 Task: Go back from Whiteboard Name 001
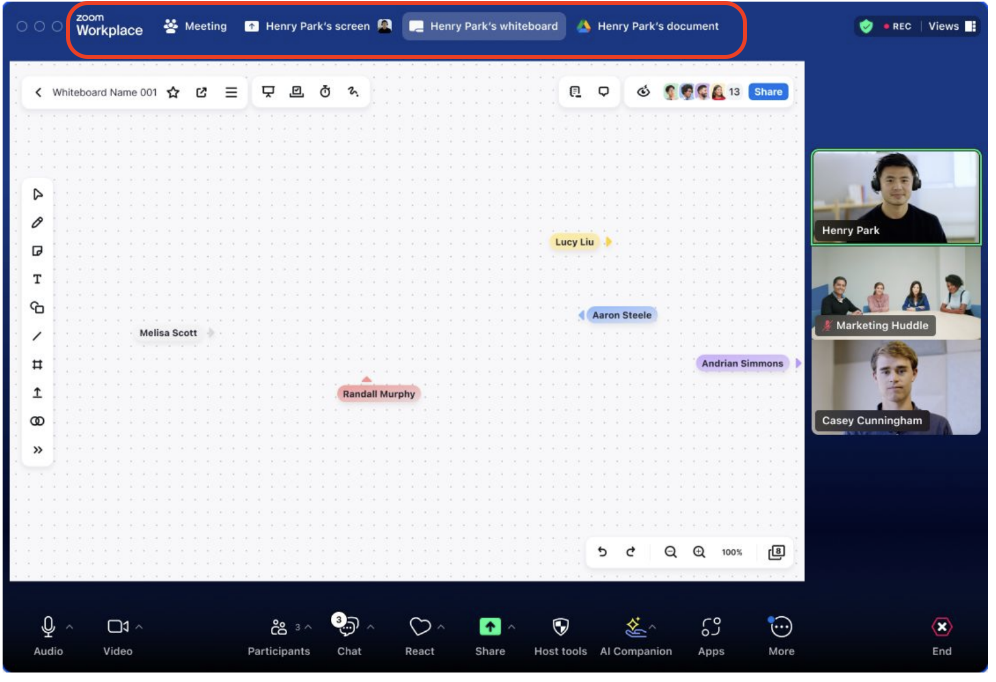[38, 92]
